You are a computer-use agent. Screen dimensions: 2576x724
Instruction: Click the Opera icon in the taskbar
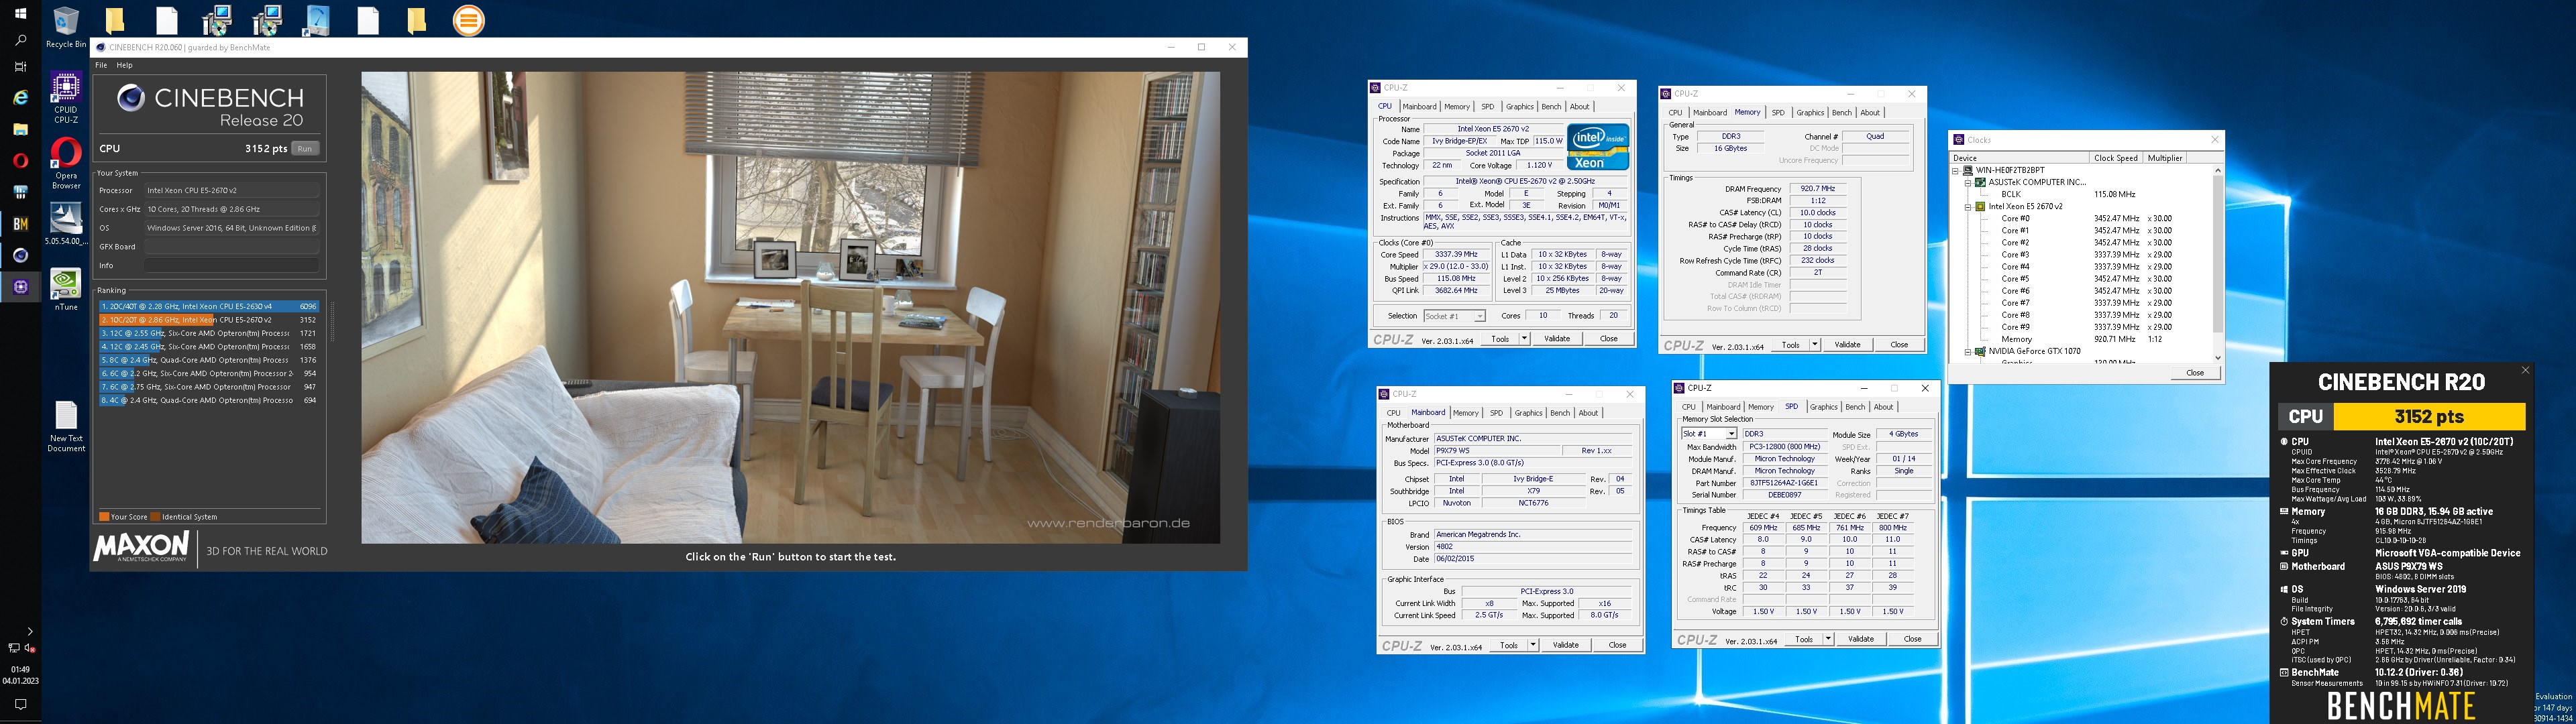(x=20, y=160)
